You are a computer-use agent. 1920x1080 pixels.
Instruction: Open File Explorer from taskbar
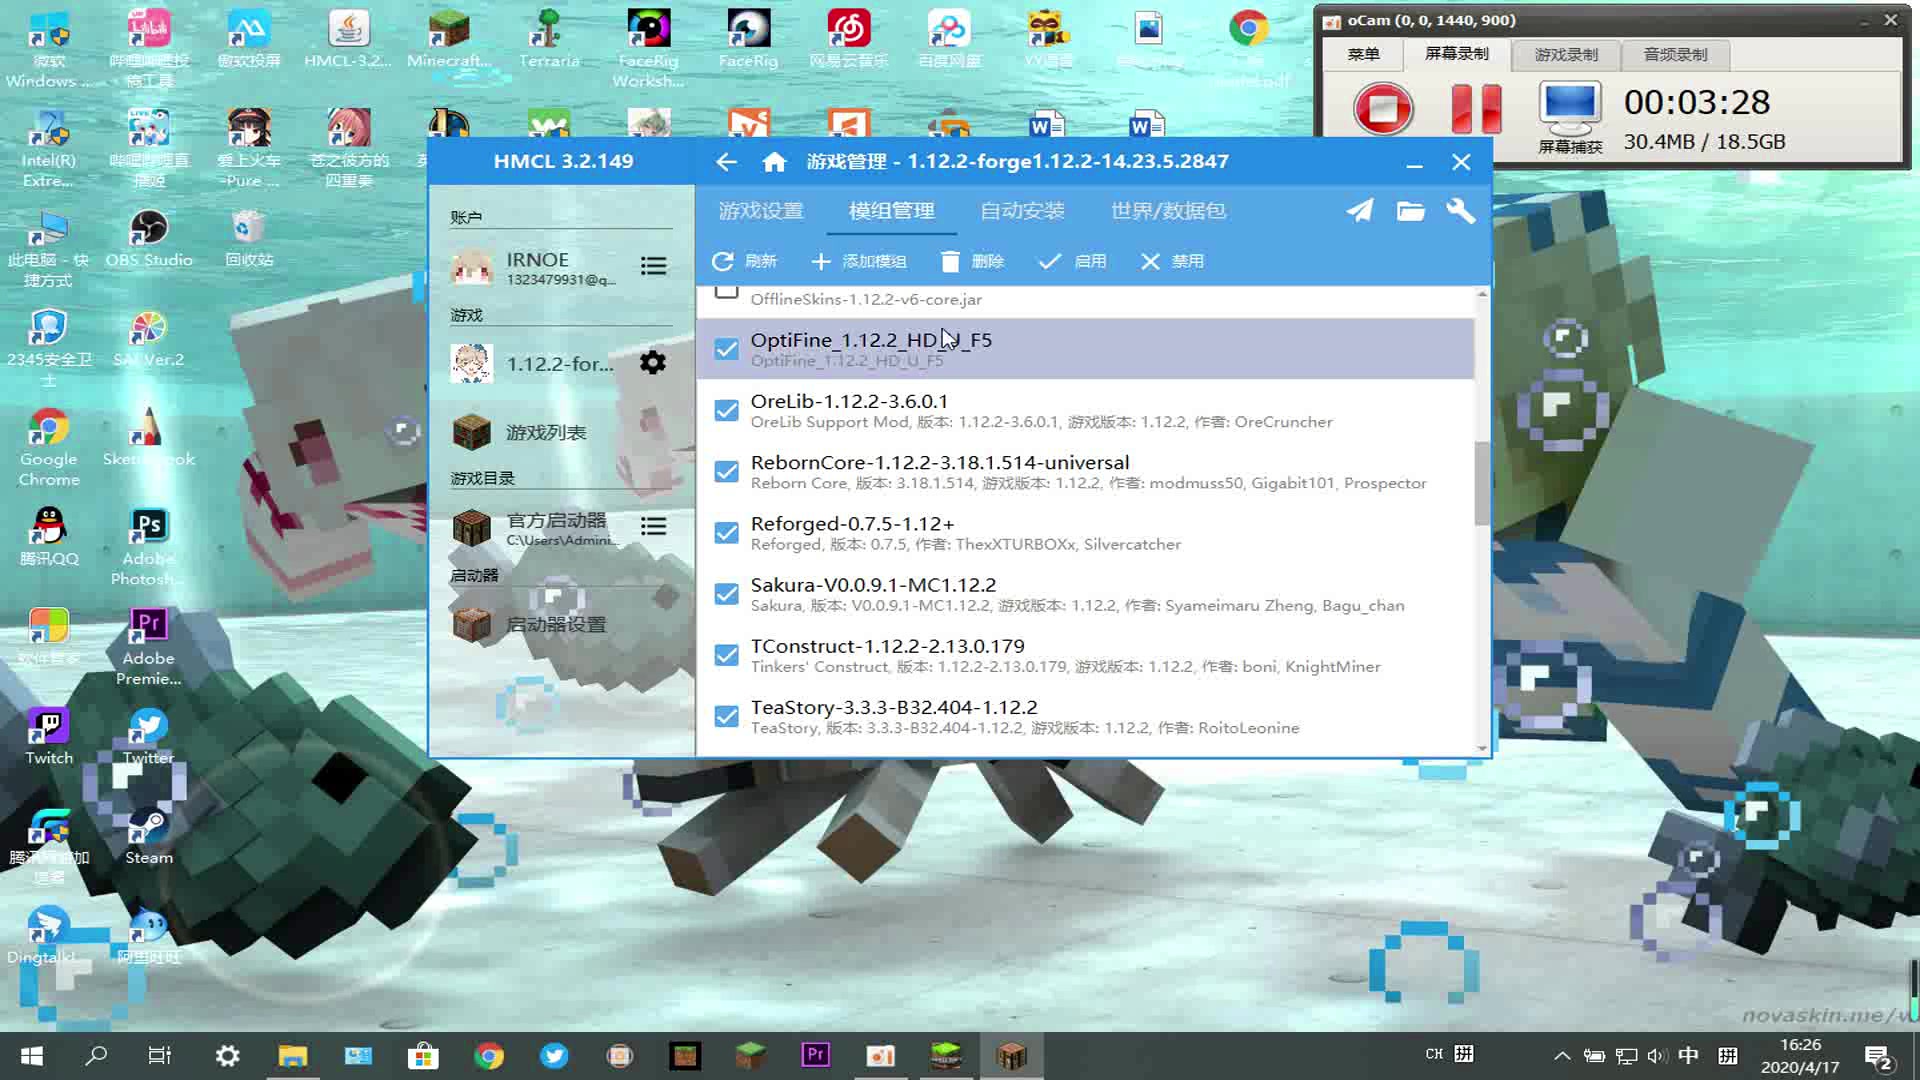click(x=292, y=1056)
